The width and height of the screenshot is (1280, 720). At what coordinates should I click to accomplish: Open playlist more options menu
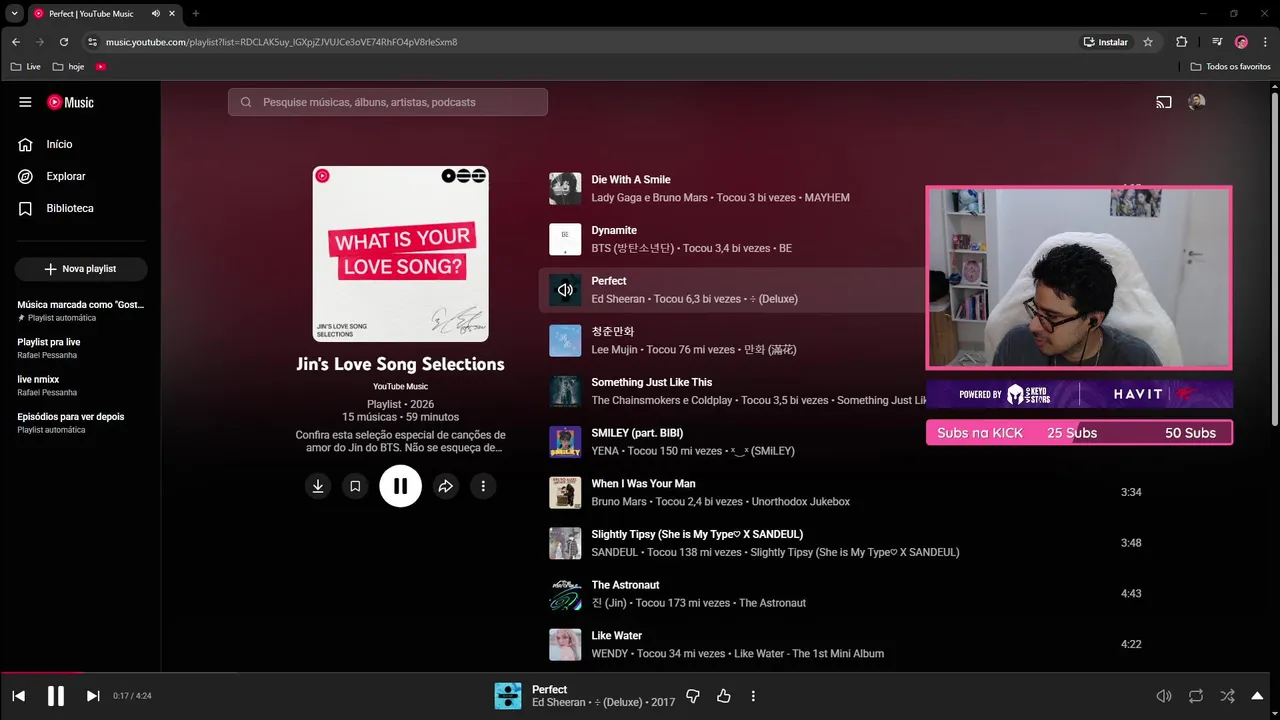tap(483, 486)
